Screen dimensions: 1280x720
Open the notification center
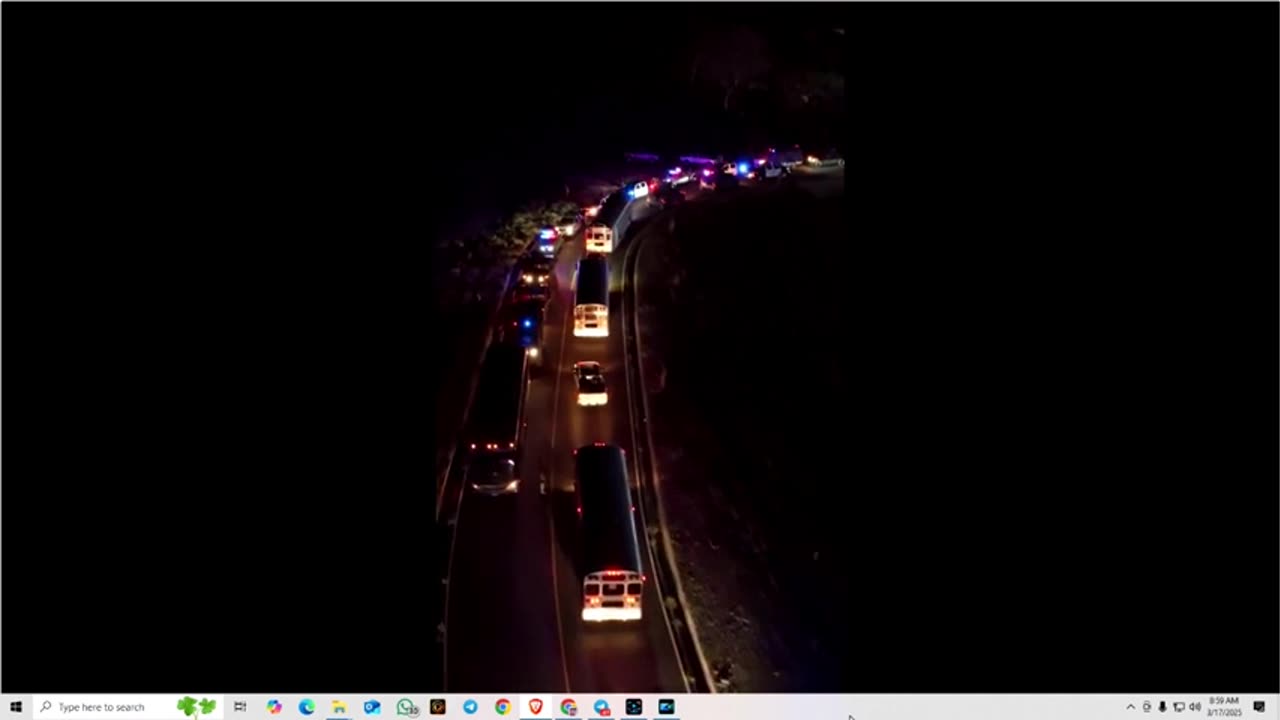(x=1259, y=707)
